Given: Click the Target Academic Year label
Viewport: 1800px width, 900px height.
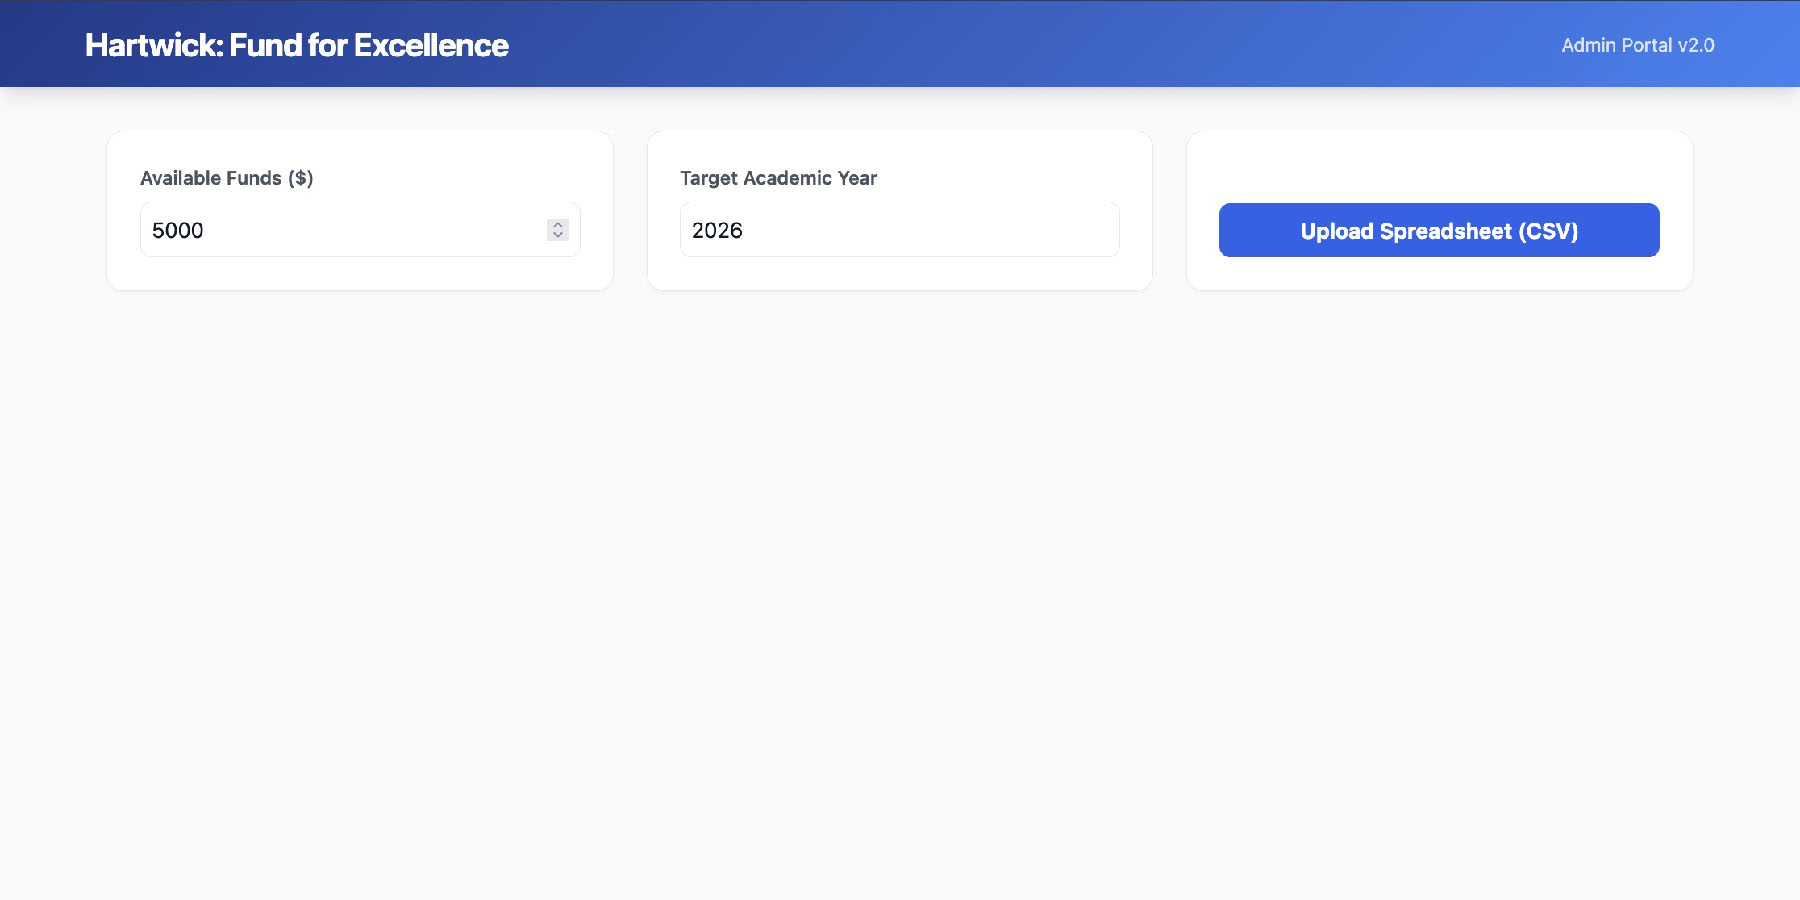Looking at the screenshot, I should coord(779,178).
